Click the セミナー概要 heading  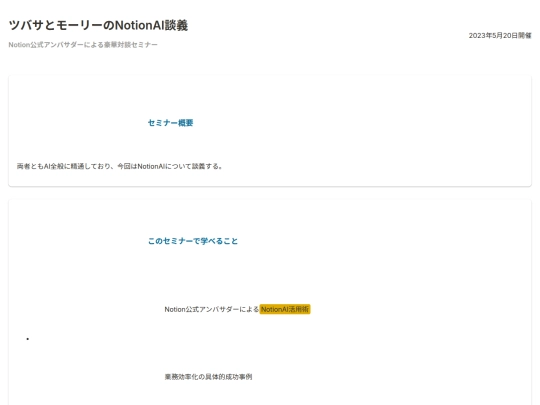(170, 123)
